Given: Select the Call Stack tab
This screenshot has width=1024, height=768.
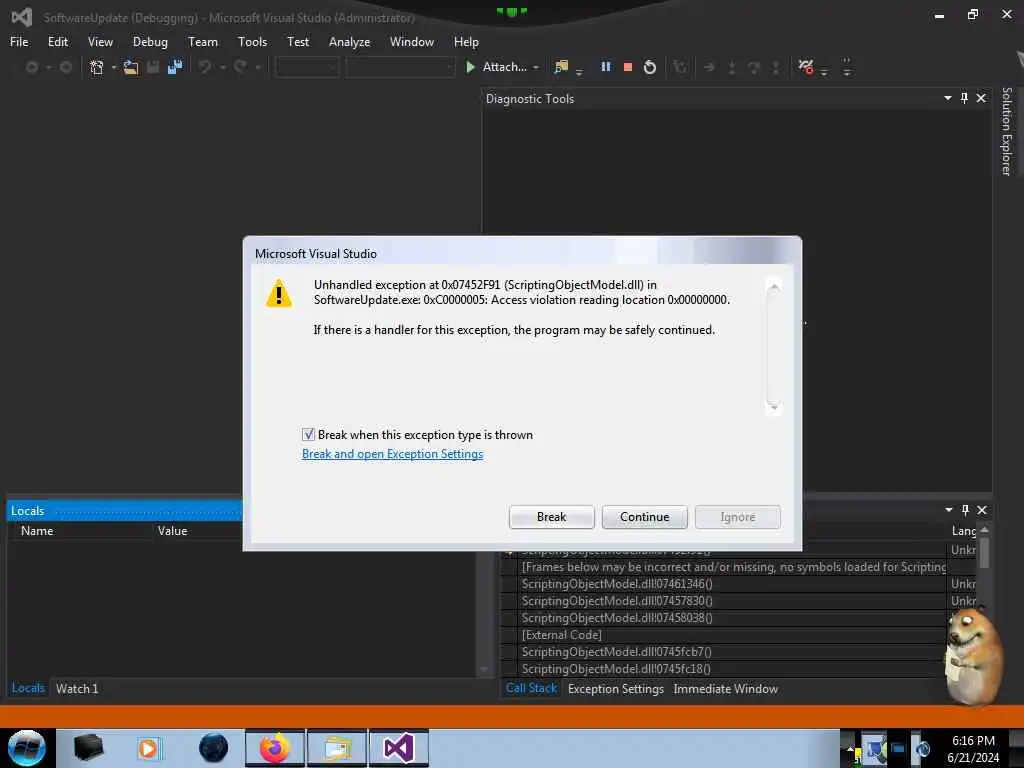Looking at the screenshot, I should coord(531,688).
